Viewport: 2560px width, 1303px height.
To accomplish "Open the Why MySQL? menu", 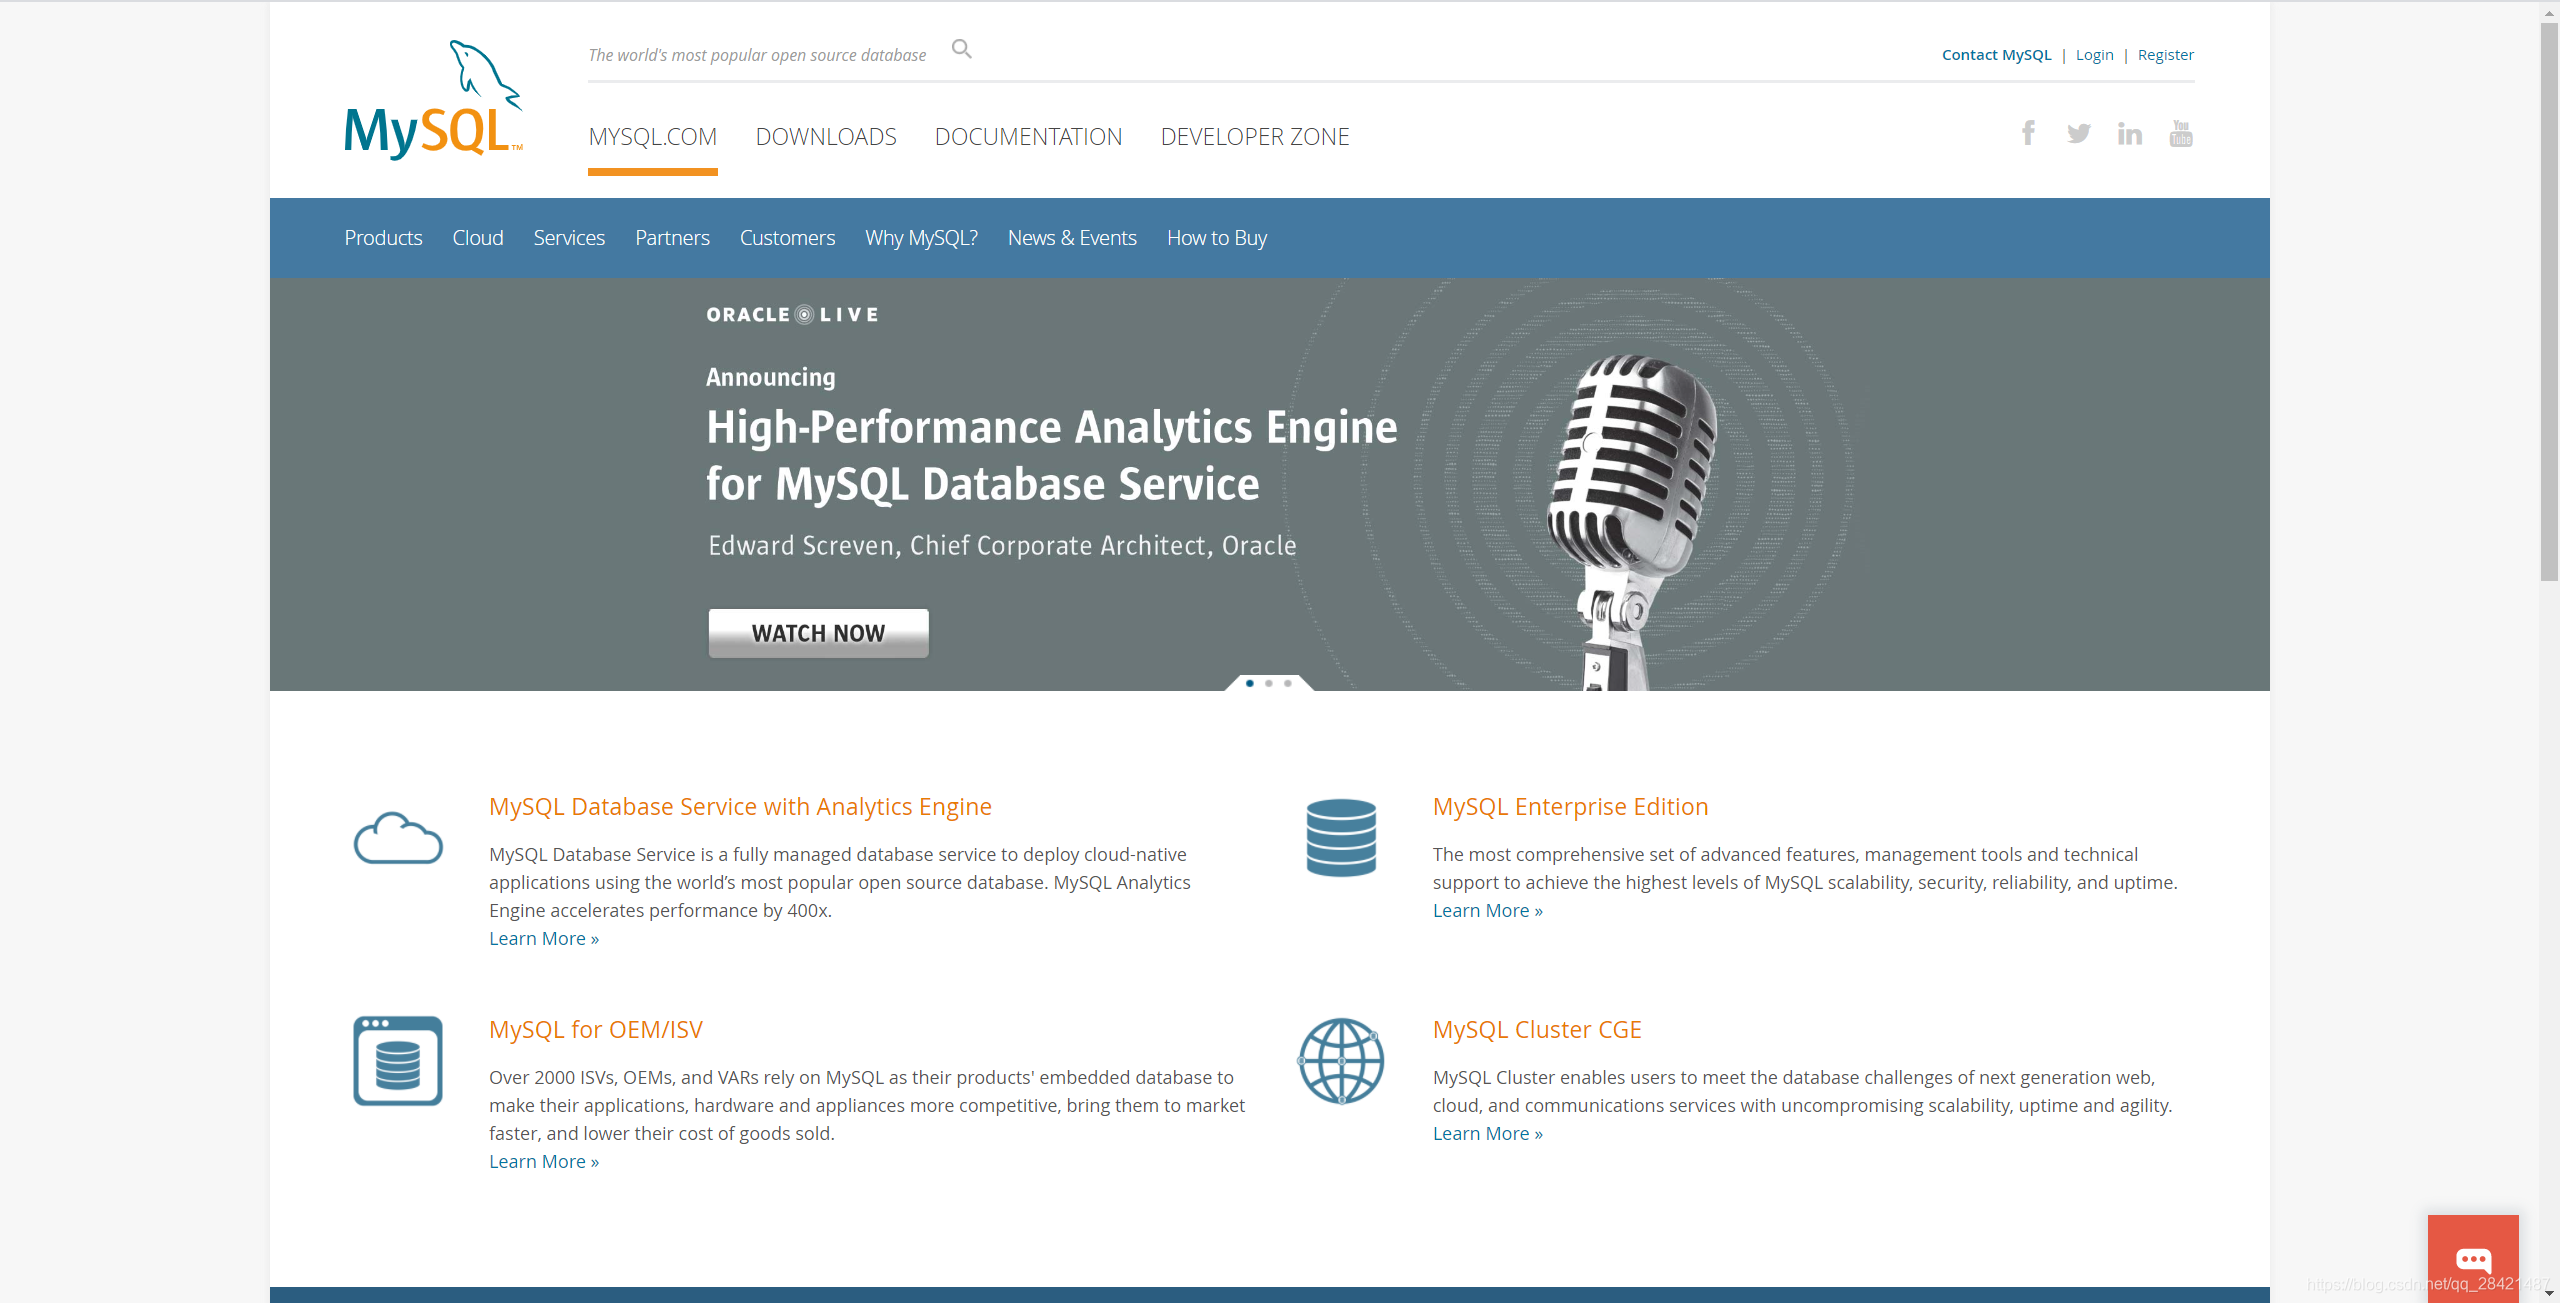I will click(x=921, y=238).
